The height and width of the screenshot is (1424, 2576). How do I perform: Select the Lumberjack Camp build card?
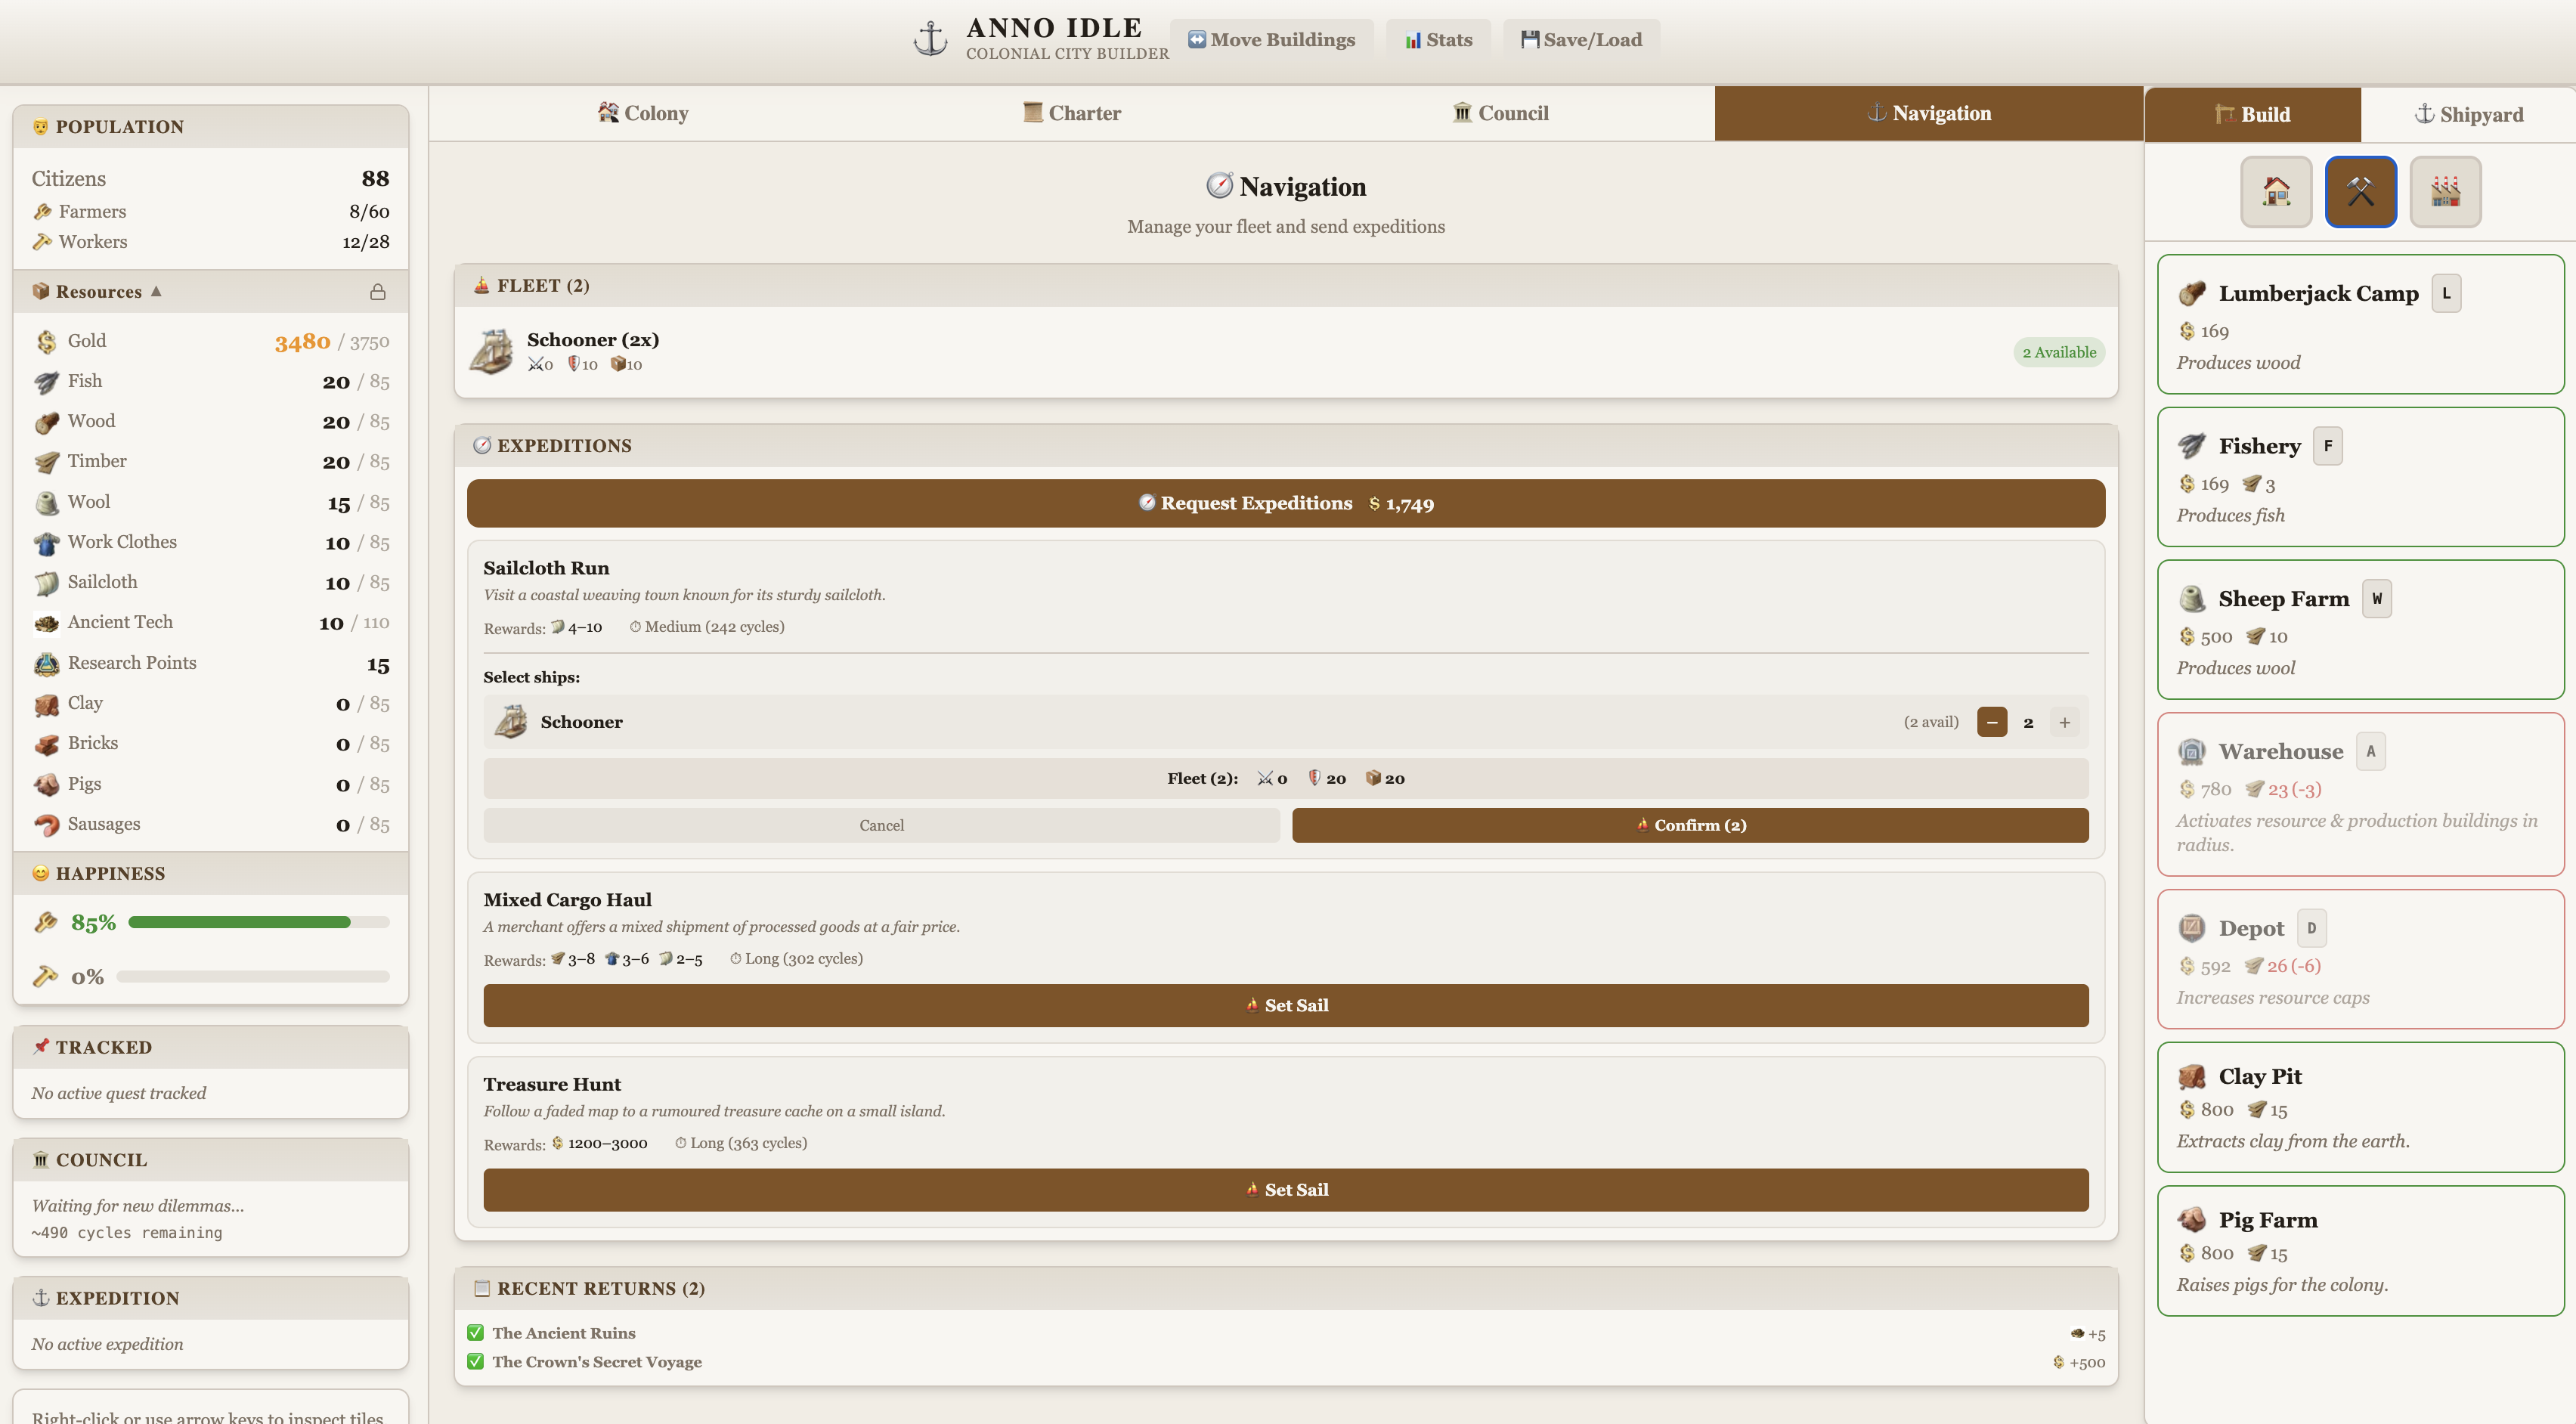tap(2360, 324)
